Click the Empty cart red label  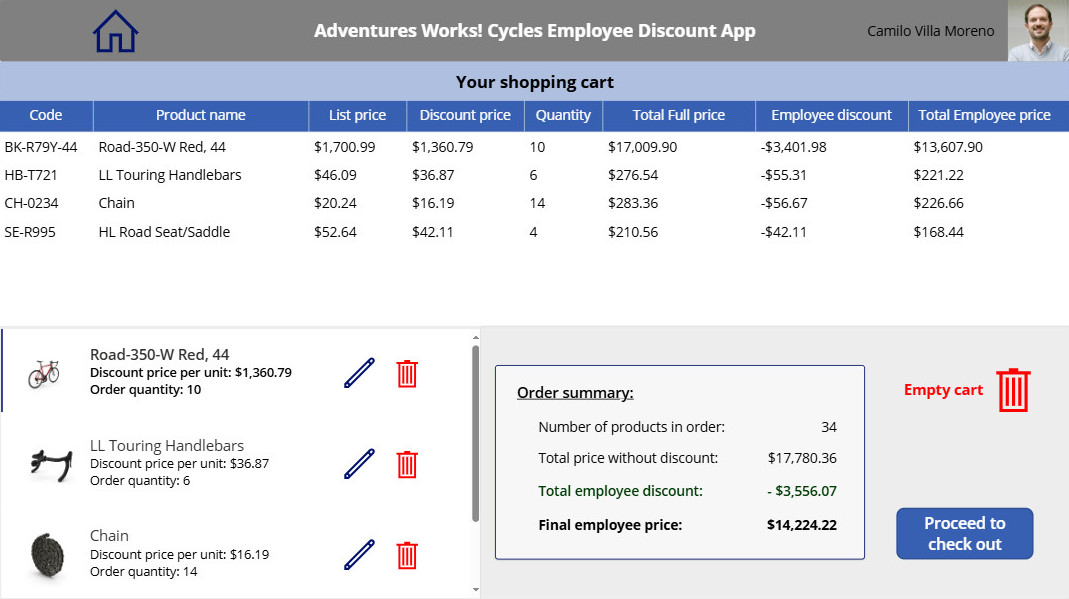(943, 390)
